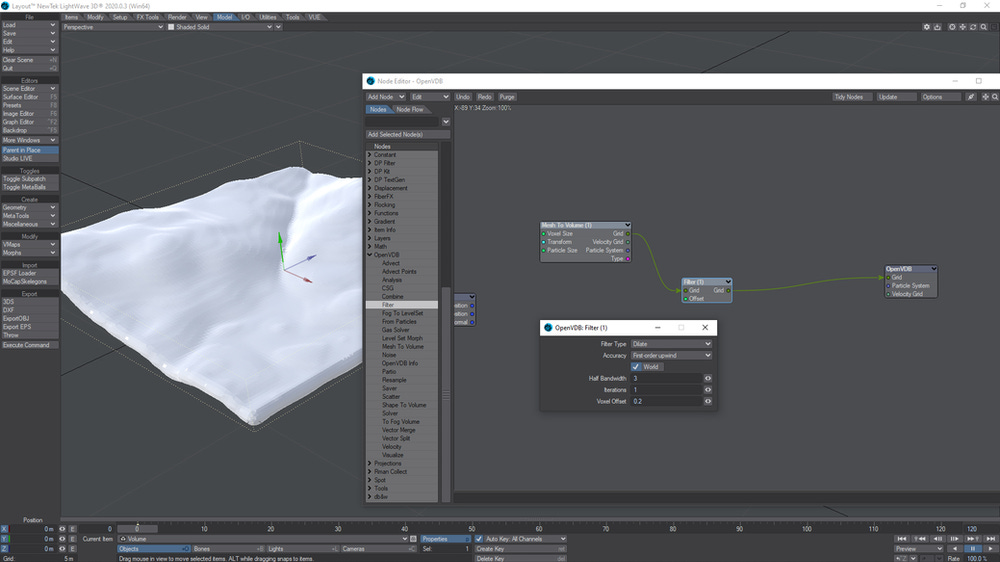This screenshot has height=562, width=1000.
Task: Go to next keyframe button
Action: 973,539
